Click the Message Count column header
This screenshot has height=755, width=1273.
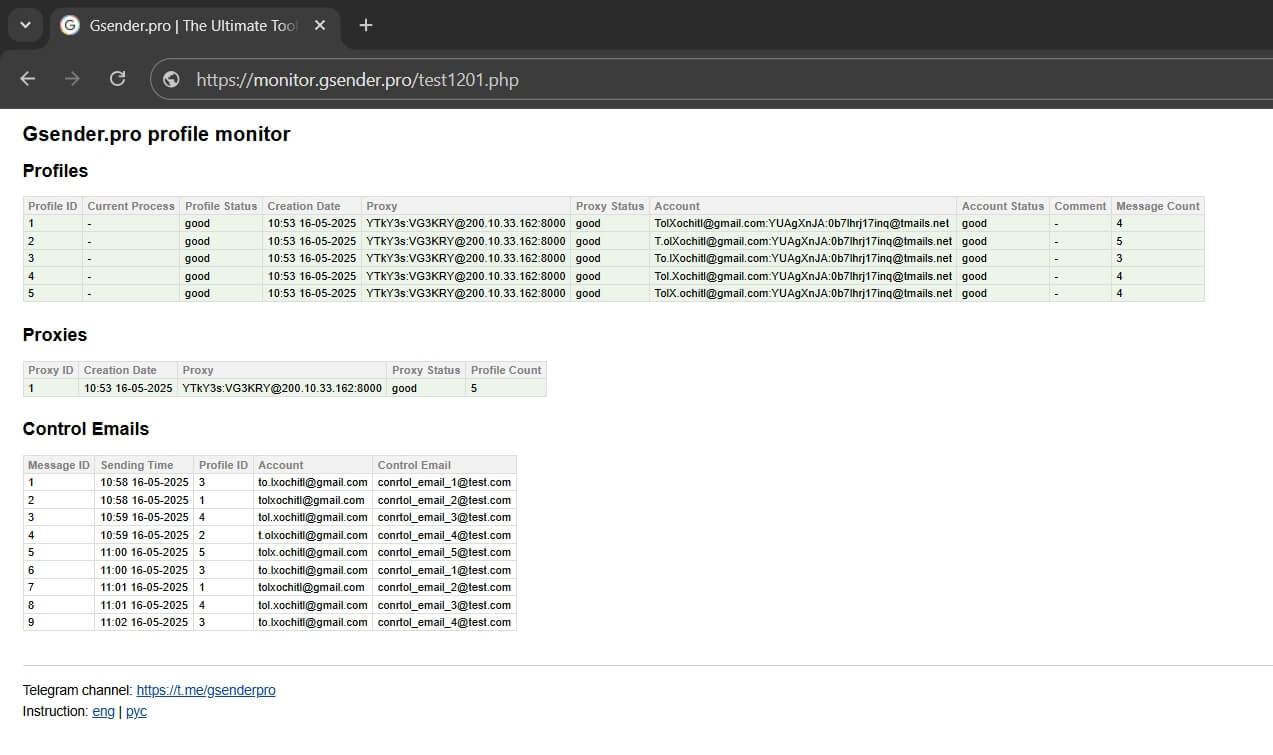click(1158, 206)
